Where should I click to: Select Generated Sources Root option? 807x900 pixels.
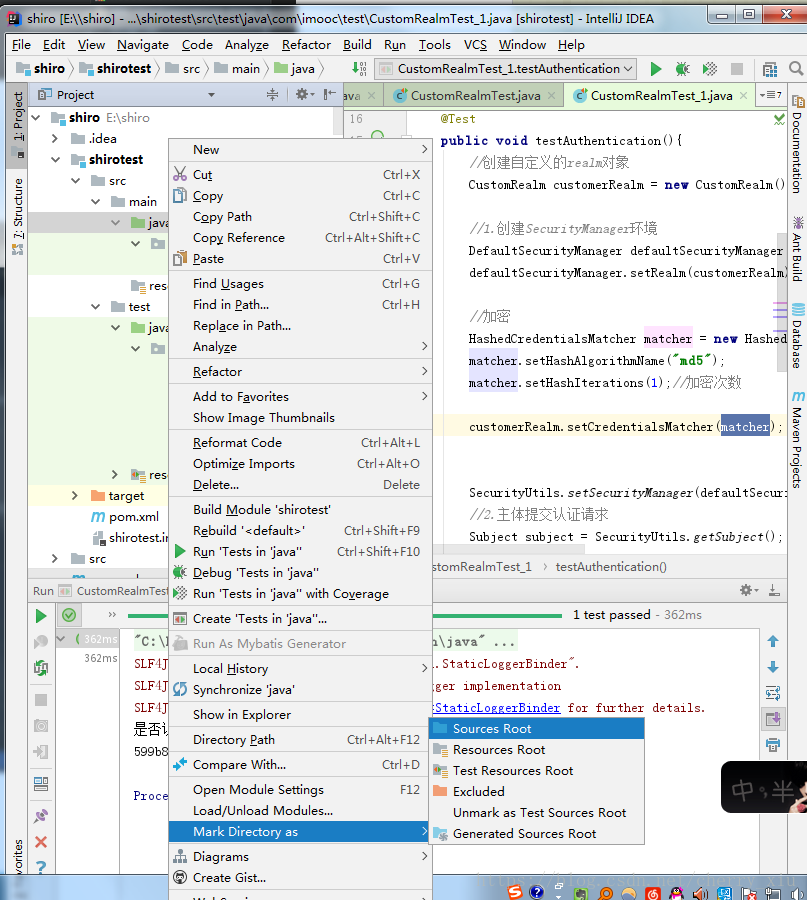point(537,833)
